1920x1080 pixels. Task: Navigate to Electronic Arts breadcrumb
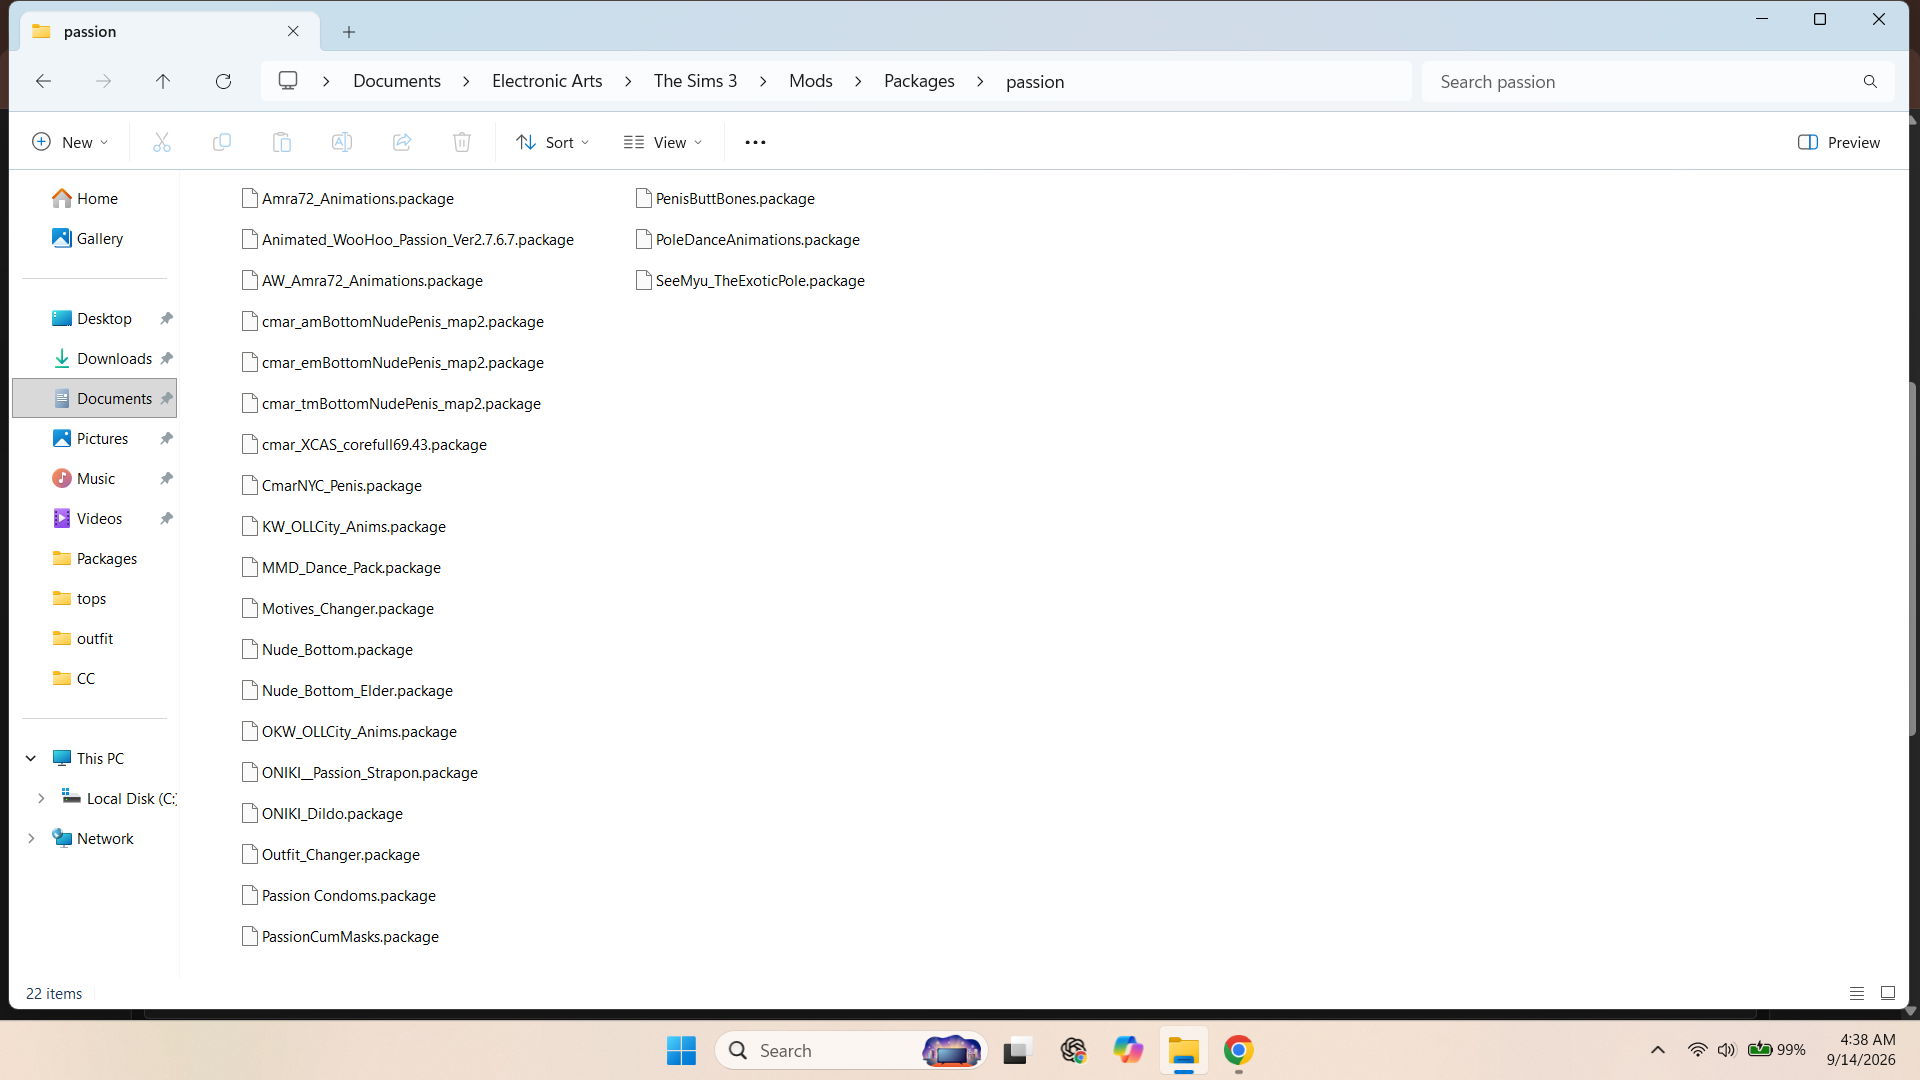[547, 81]
